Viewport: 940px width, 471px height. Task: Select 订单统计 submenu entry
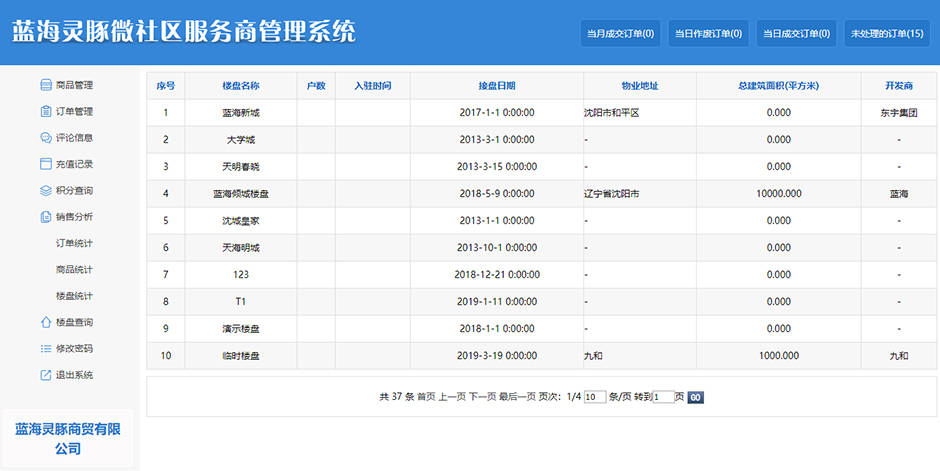pyautogui.click(x=74, y=243)
